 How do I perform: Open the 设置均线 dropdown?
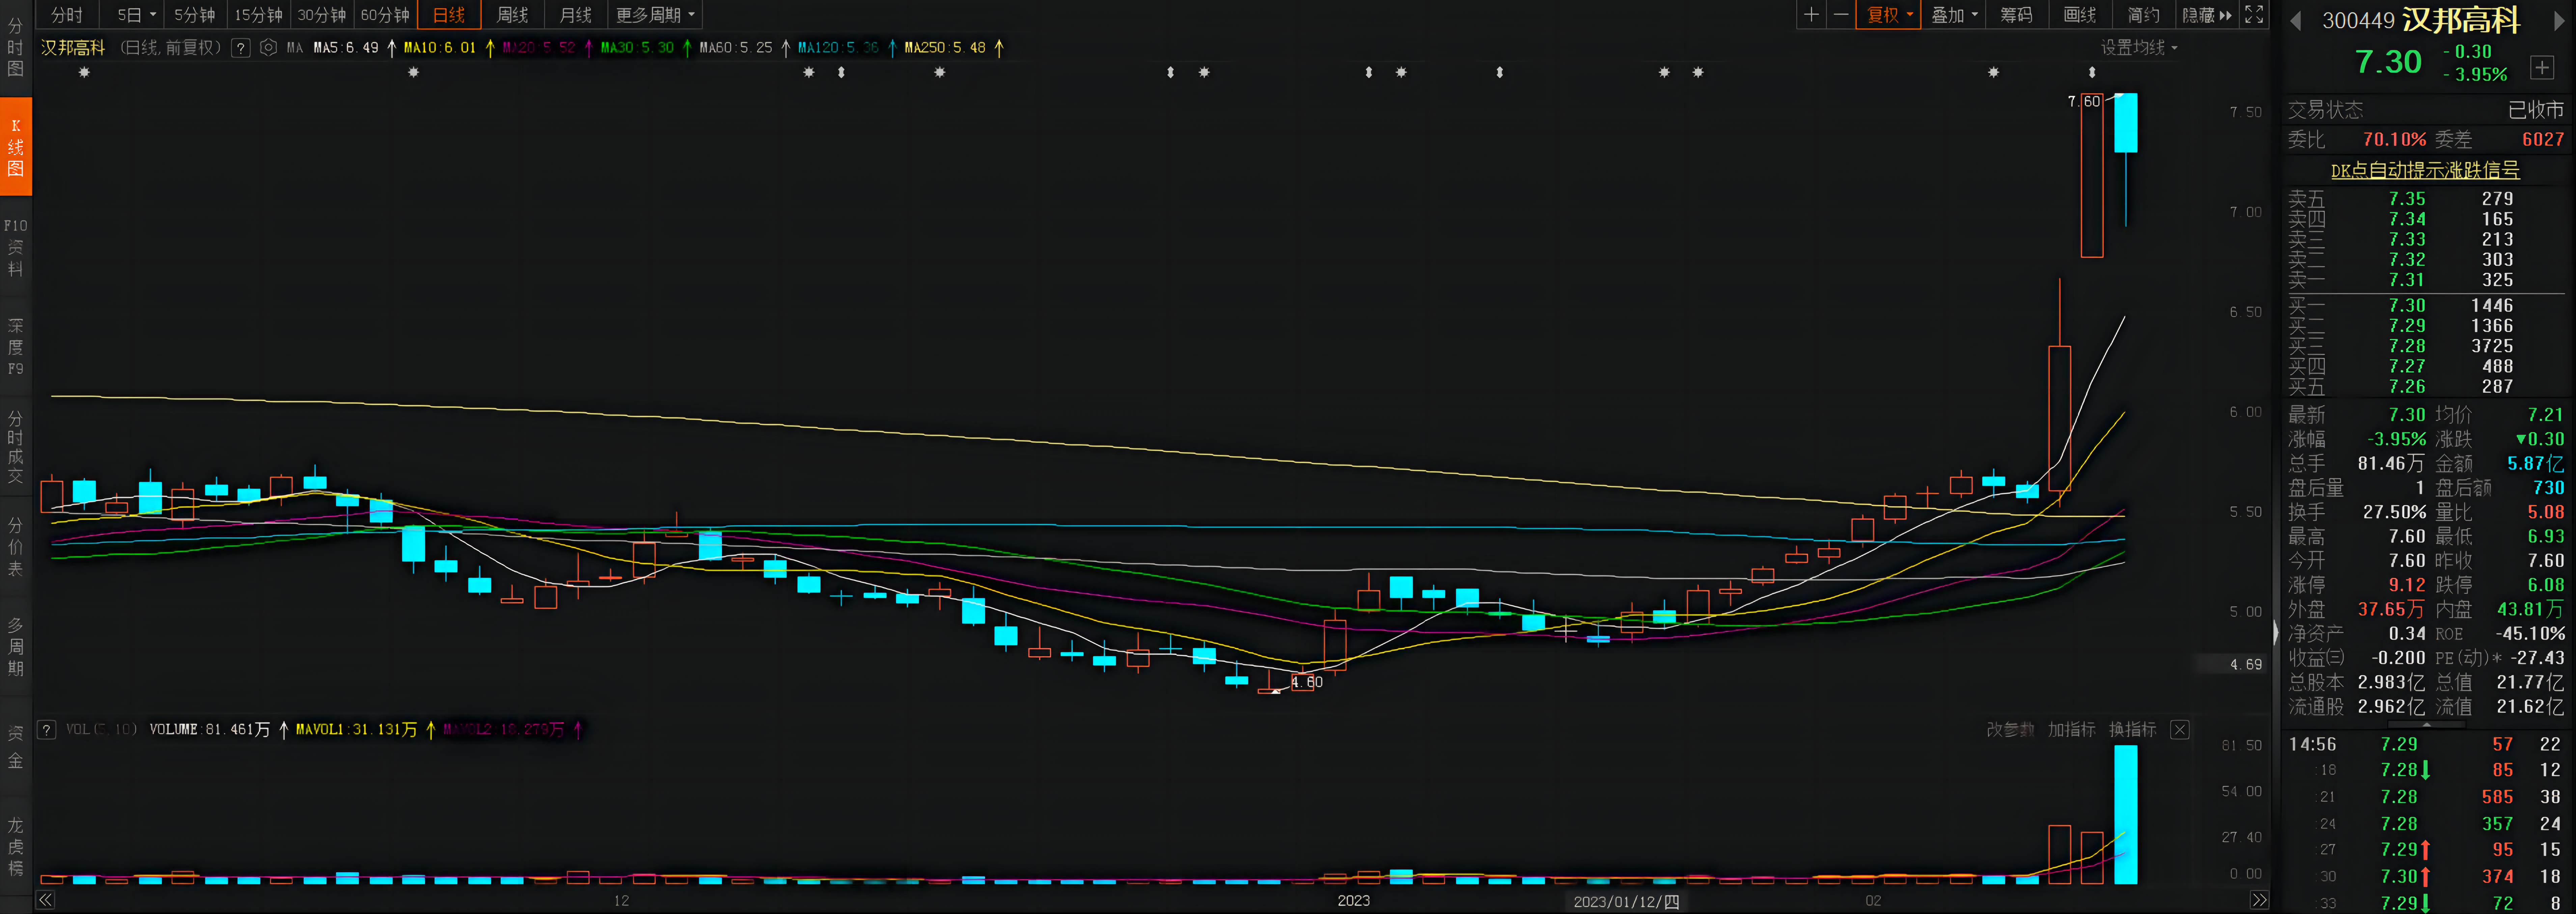[x=2138, y=47]
